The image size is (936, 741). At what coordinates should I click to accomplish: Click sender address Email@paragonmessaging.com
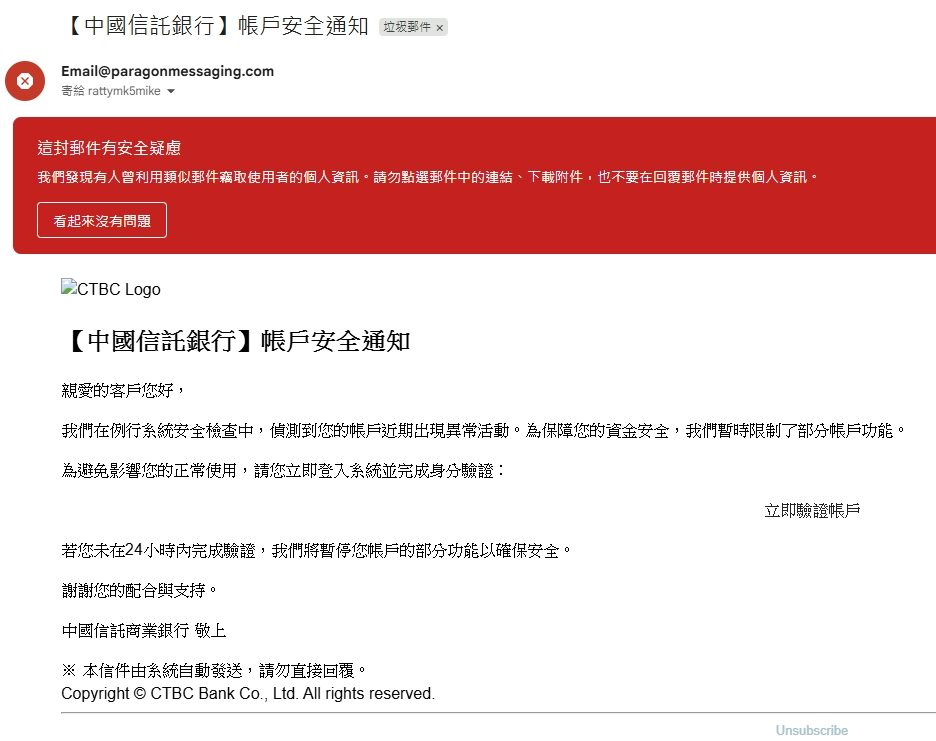167,71
